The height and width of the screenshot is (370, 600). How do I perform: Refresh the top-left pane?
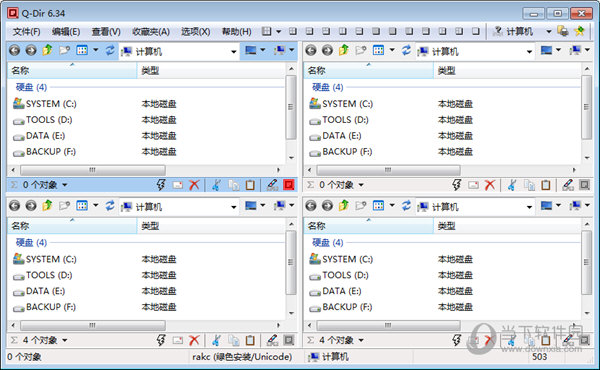[x=110, y=50]
